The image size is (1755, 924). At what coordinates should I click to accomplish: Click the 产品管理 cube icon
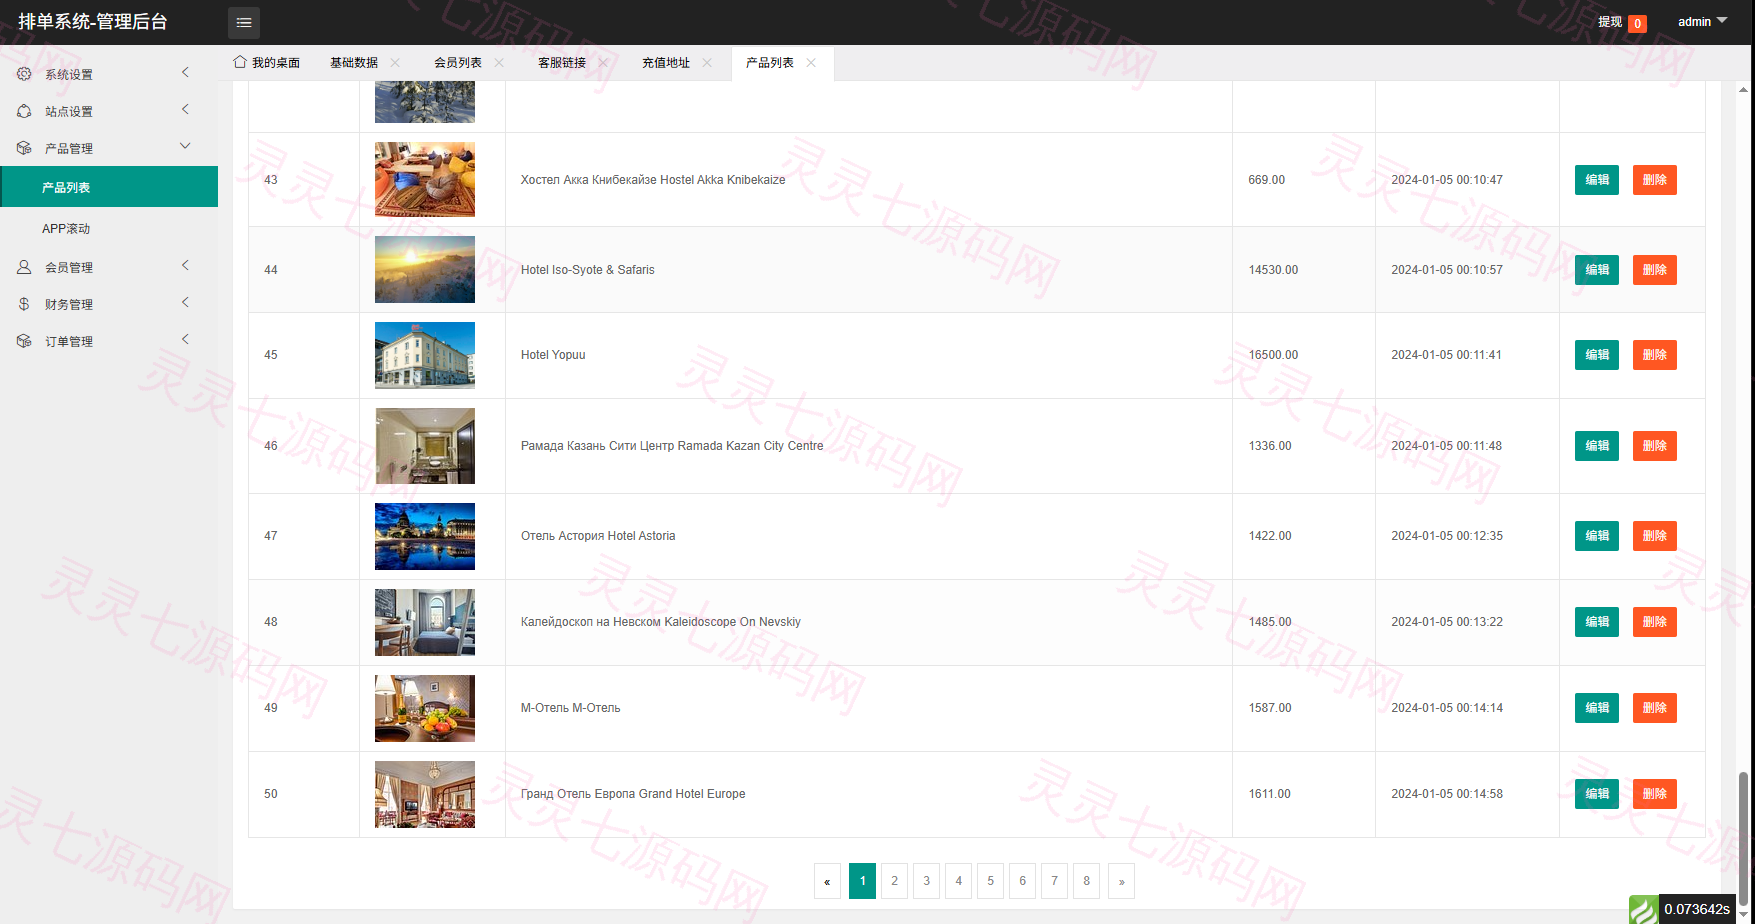24,148
